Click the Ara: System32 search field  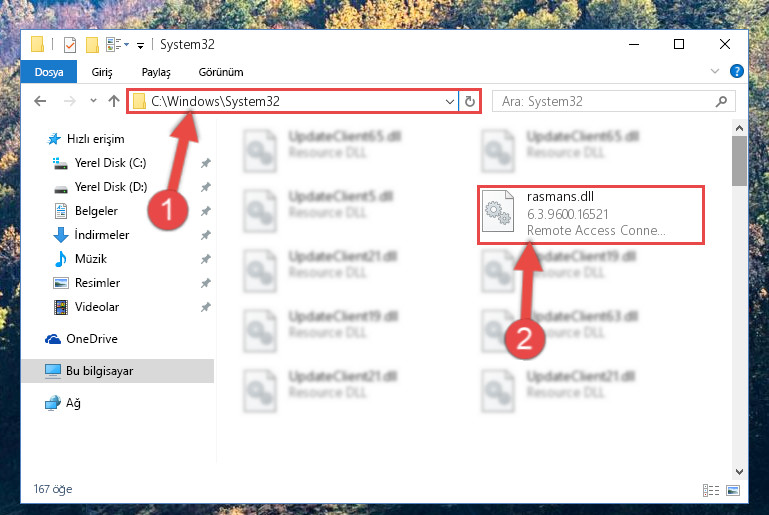(605, 102)
